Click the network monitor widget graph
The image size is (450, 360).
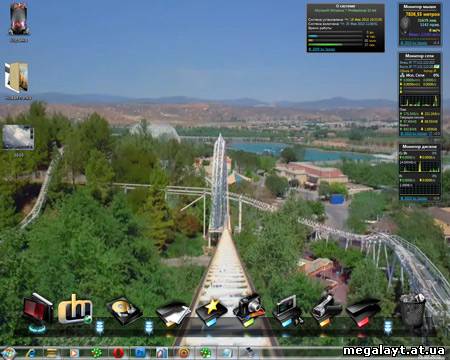point(420,101)
